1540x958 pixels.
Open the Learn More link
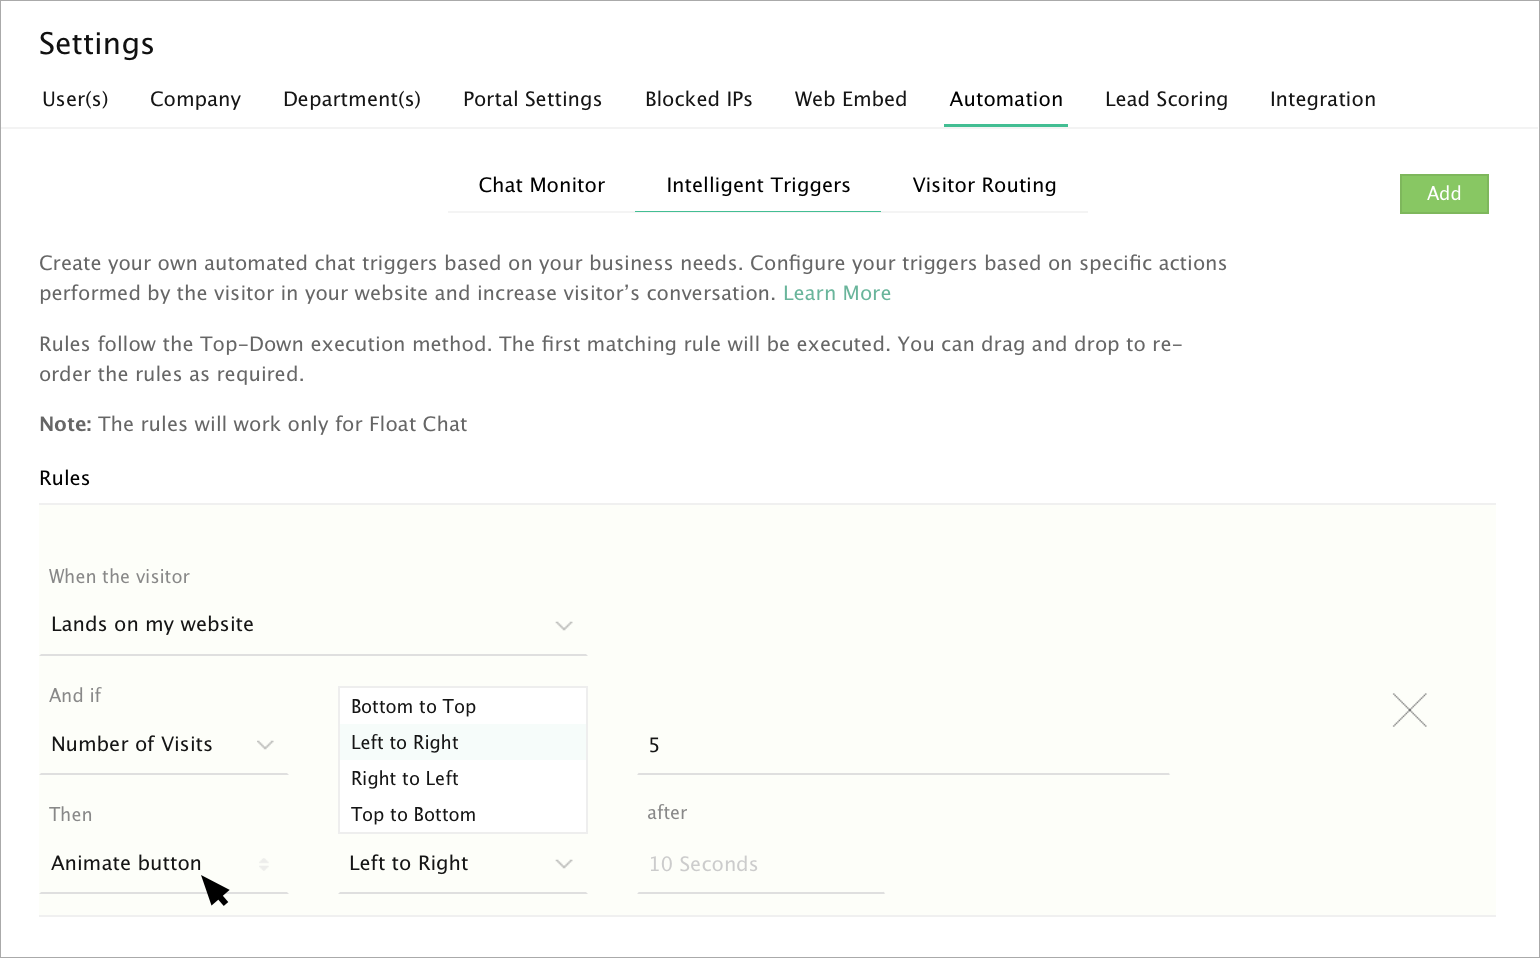tap(836, 293)
